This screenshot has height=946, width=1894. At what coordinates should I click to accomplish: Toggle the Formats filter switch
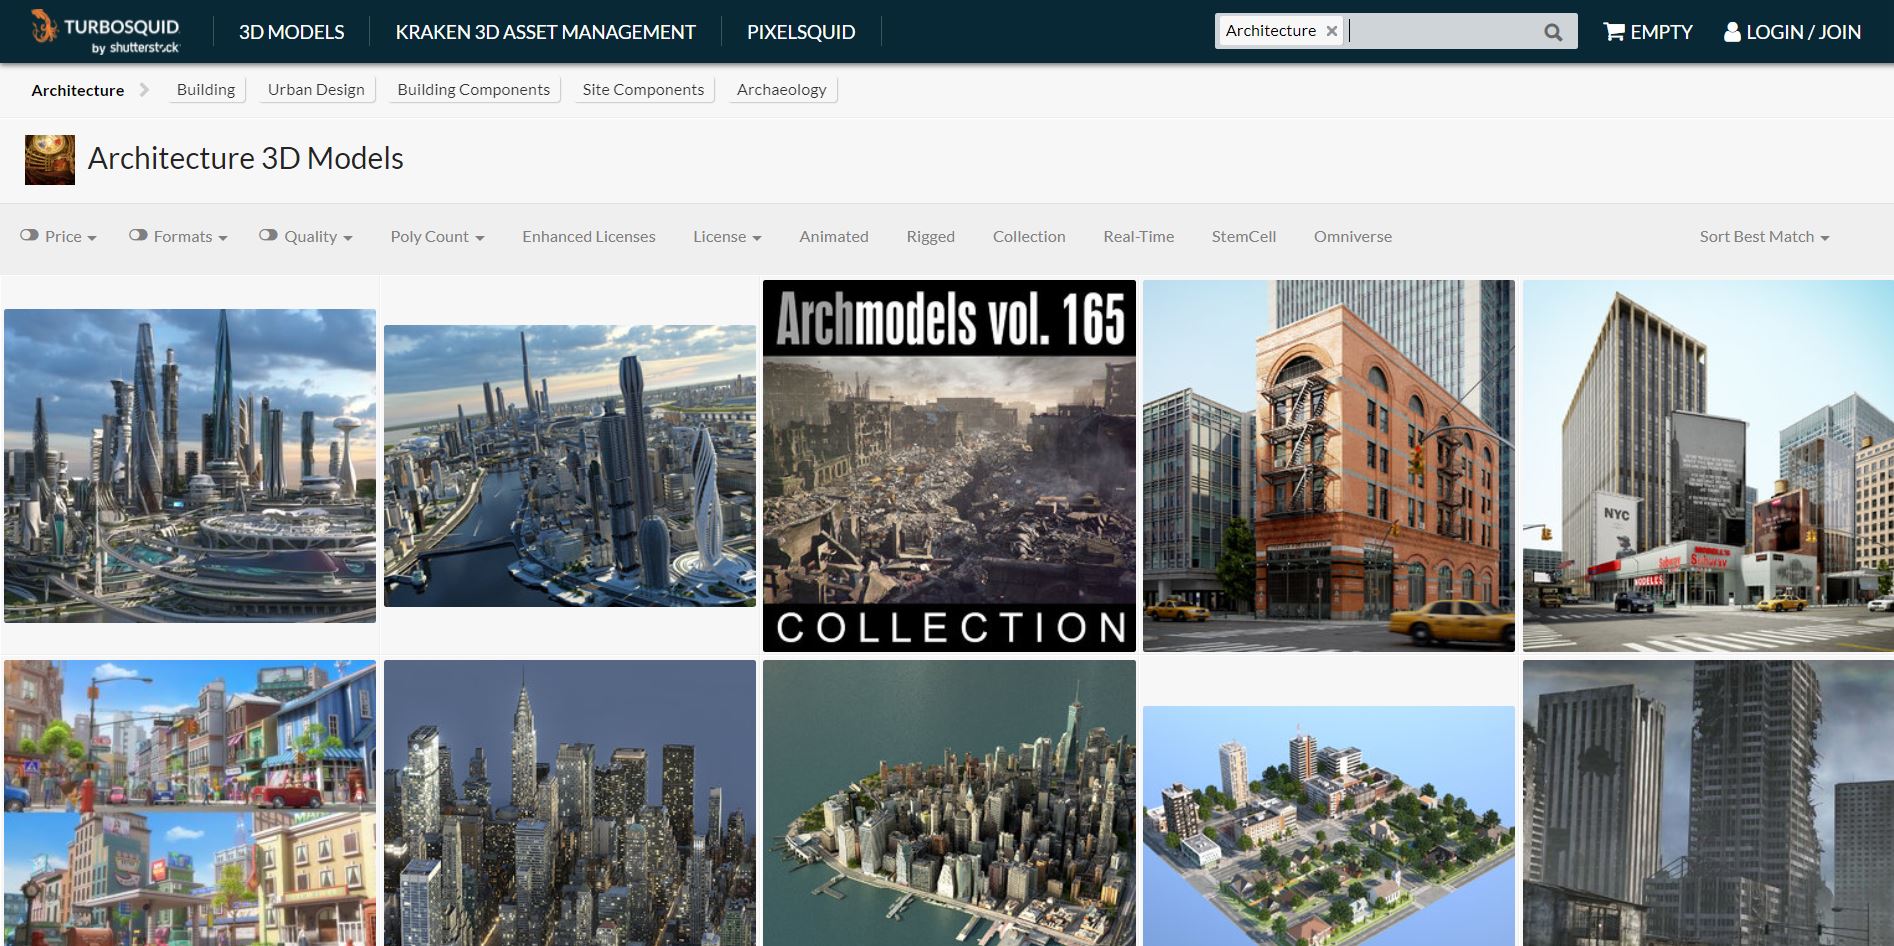coord(138,236)
